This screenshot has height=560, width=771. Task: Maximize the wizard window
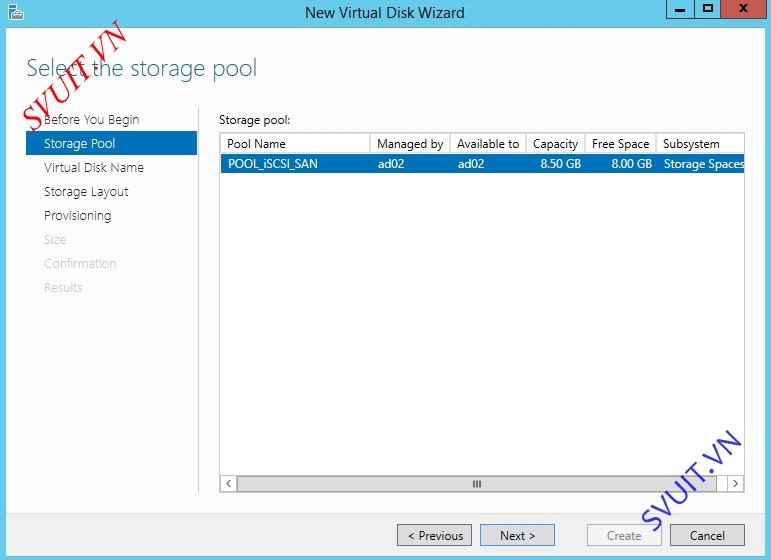tap(708, 9)
